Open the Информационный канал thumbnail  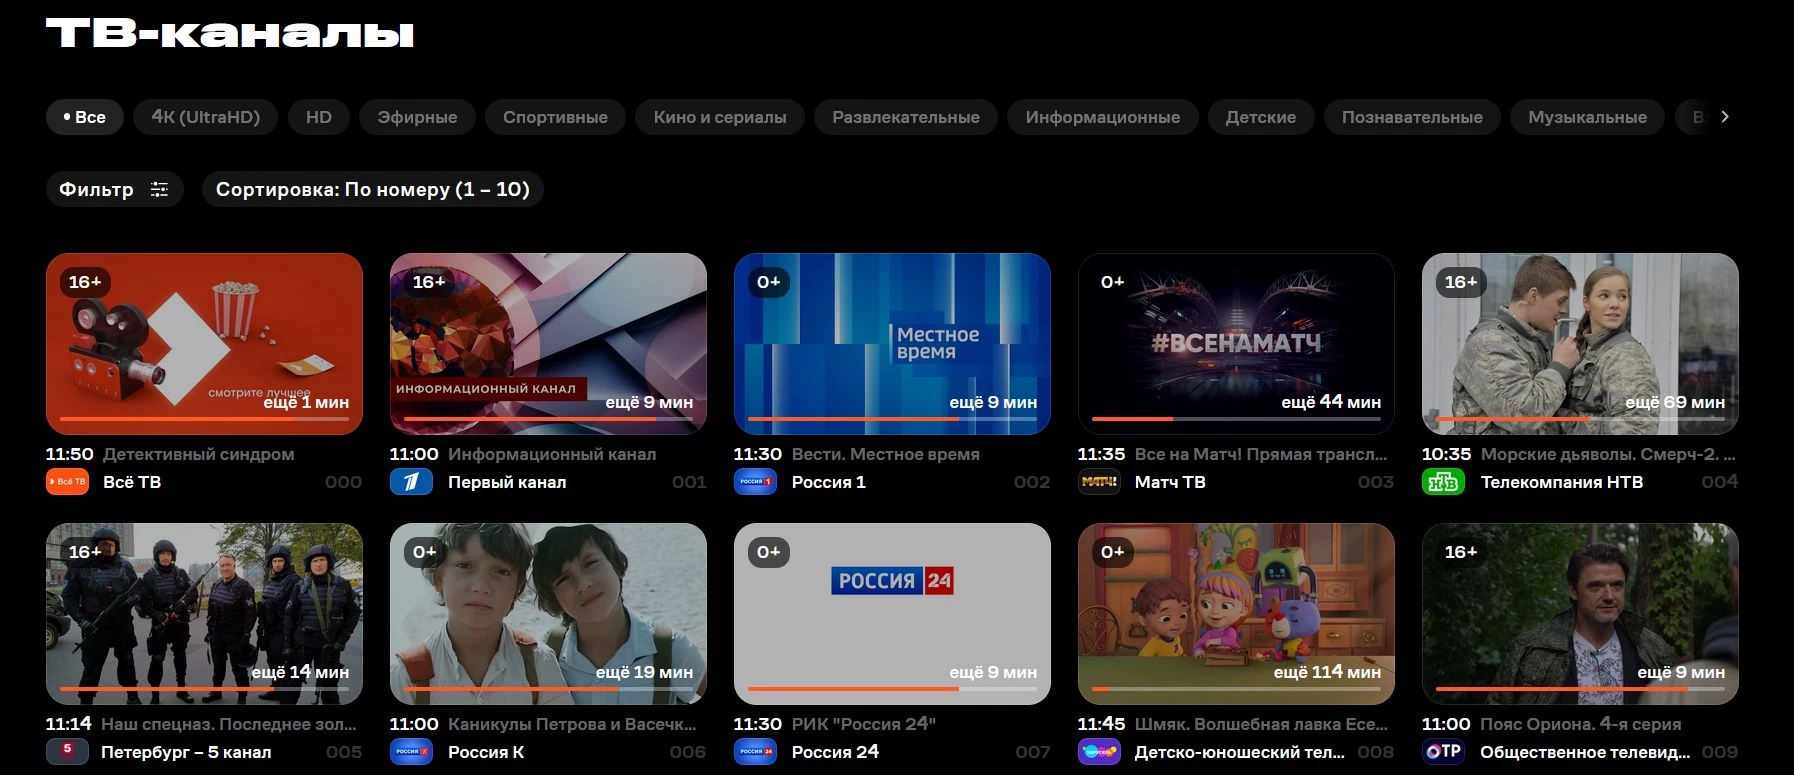548,343
